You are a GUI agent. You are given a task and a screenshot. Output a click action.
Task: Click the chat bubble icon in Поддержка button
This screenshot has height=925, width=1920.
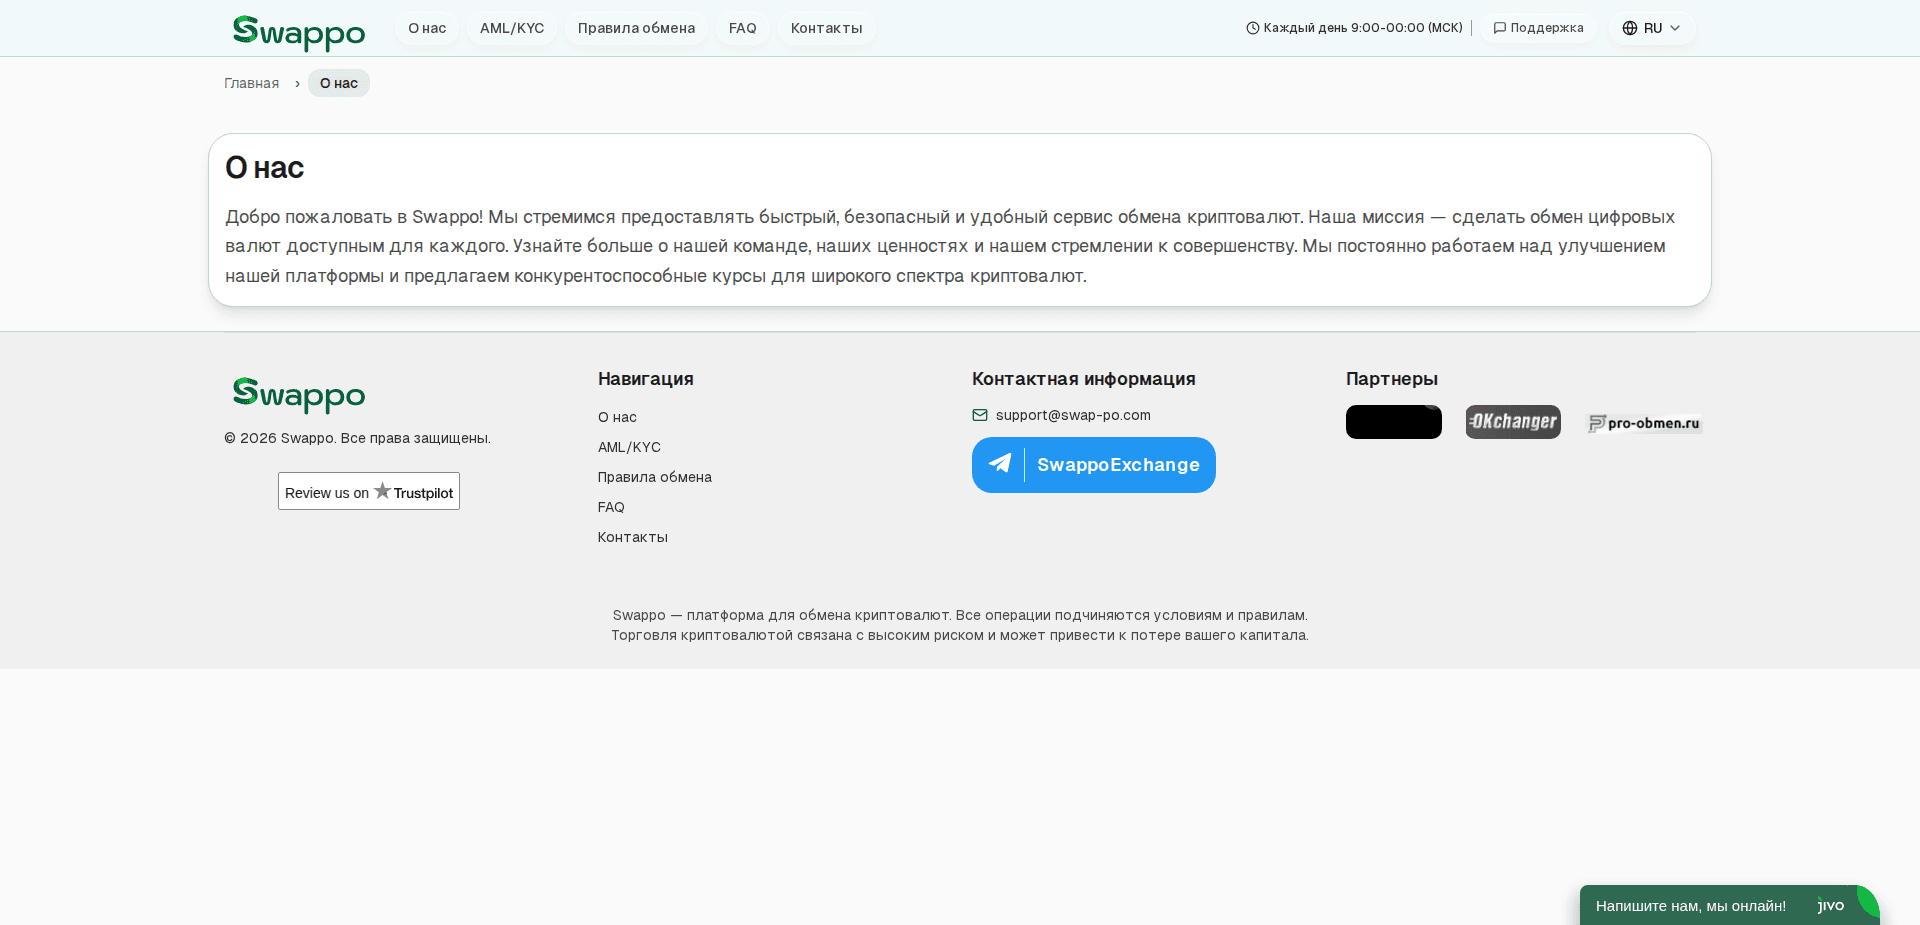tap(1498, 28)
